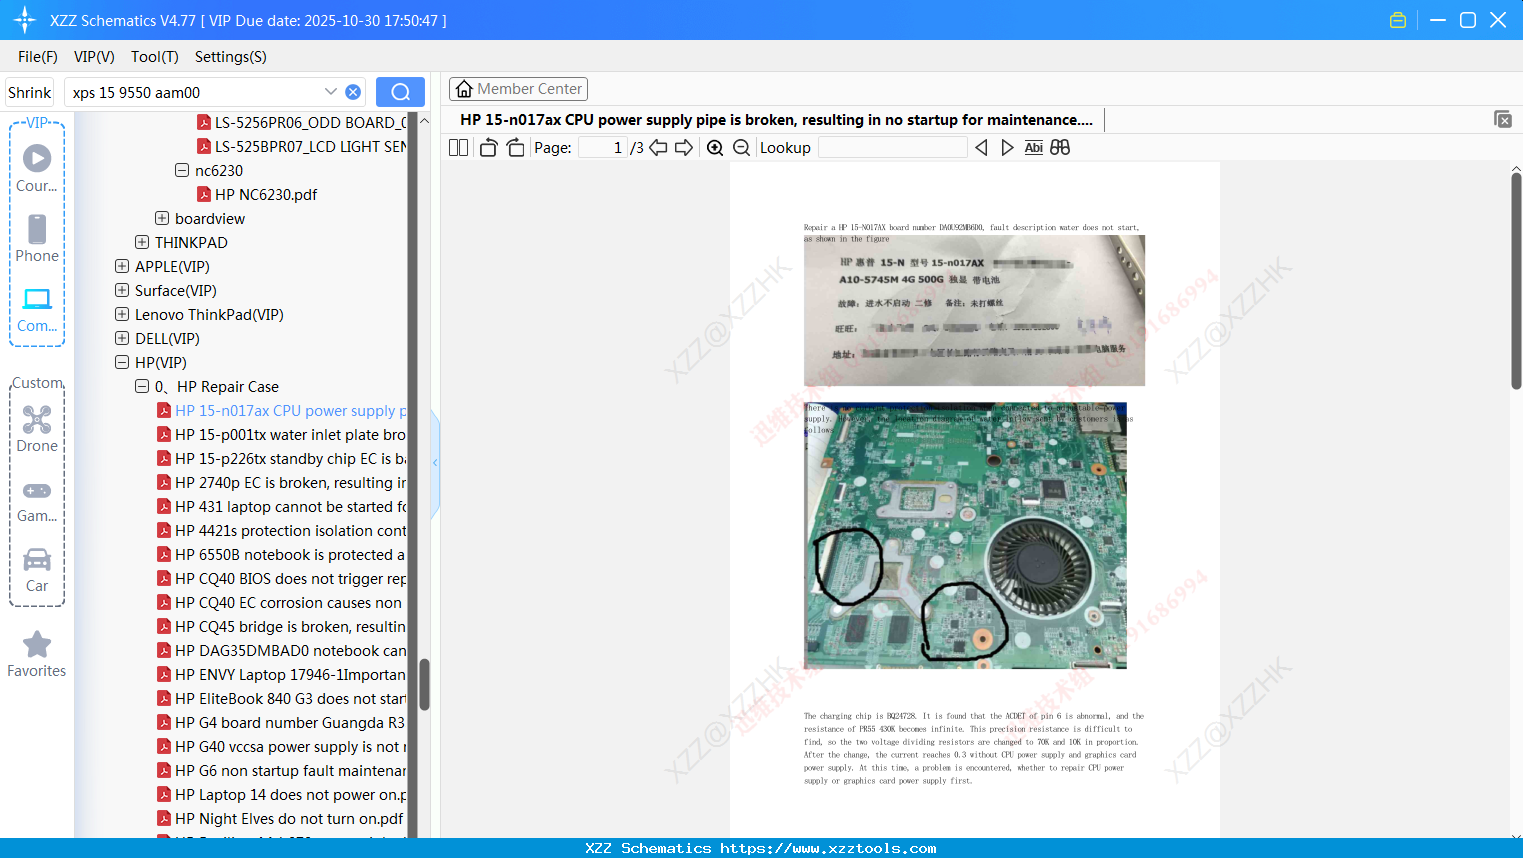Viewport: 1523px width, 858px height.
Task: Rotate page counterclockwise
Action: click(x=488, y=147)
